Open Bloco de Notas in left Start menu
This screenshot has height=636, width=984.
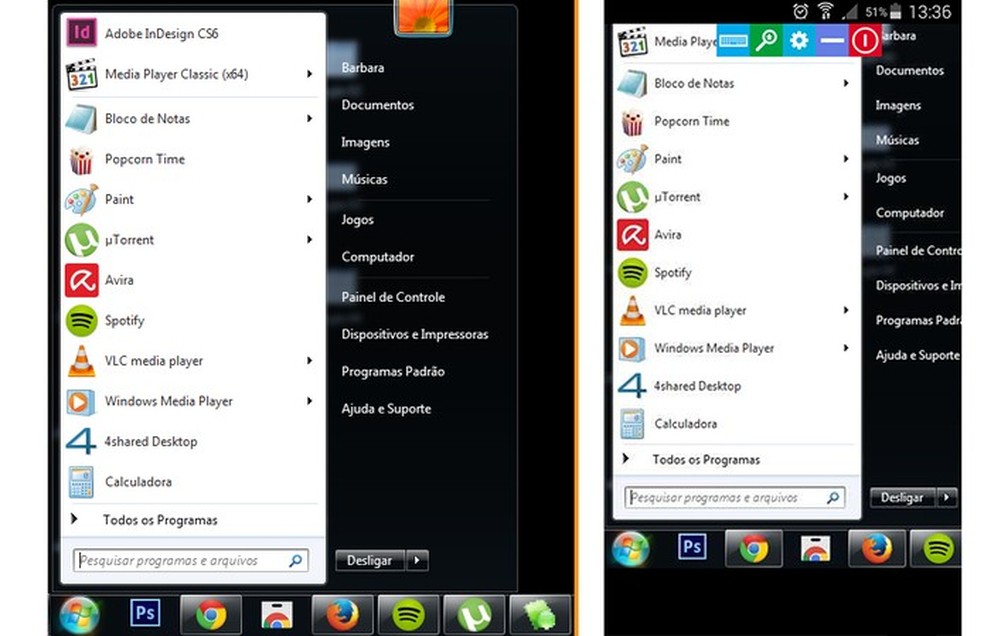coord(193,119)
